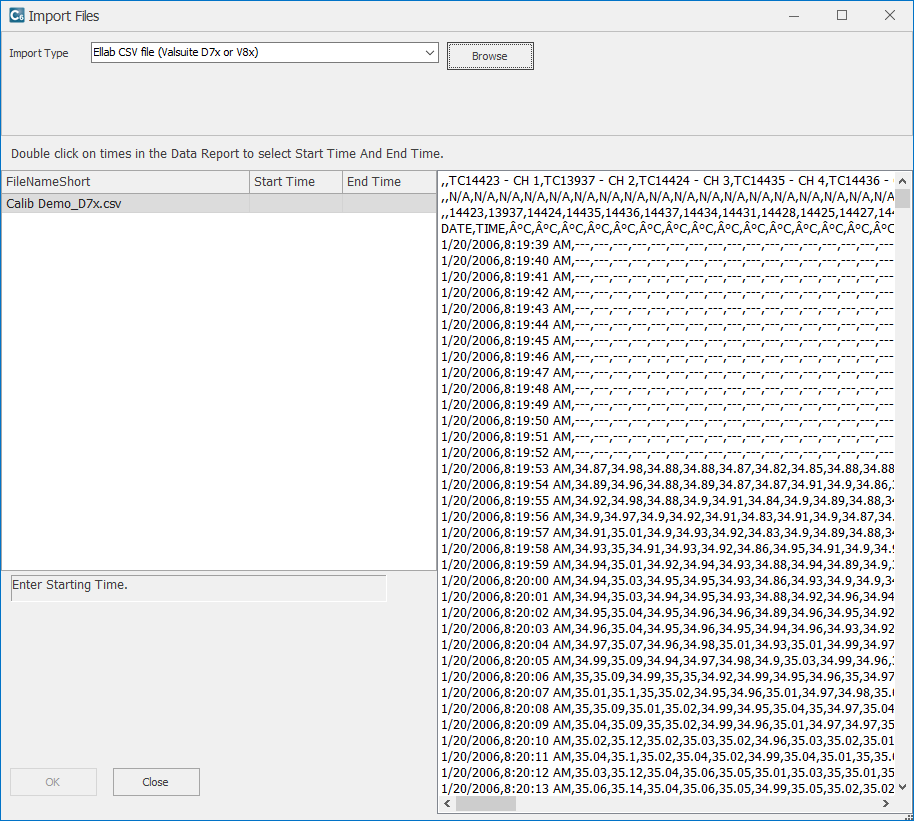Select the 8:20:10 AM data row
Image resolution: width=914 pixels, height=821 pixels.
click(667, 741)
